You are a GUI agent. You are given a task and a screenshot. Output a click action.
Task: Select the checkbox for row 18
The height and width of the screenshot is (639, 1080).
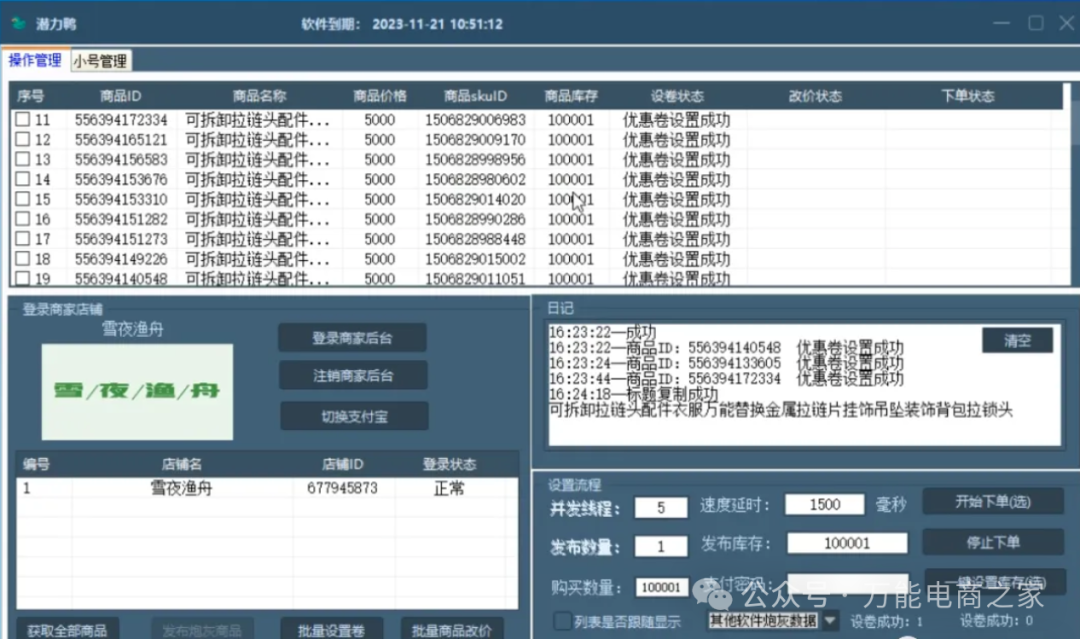pyautogui.click(x=22, y=259)
